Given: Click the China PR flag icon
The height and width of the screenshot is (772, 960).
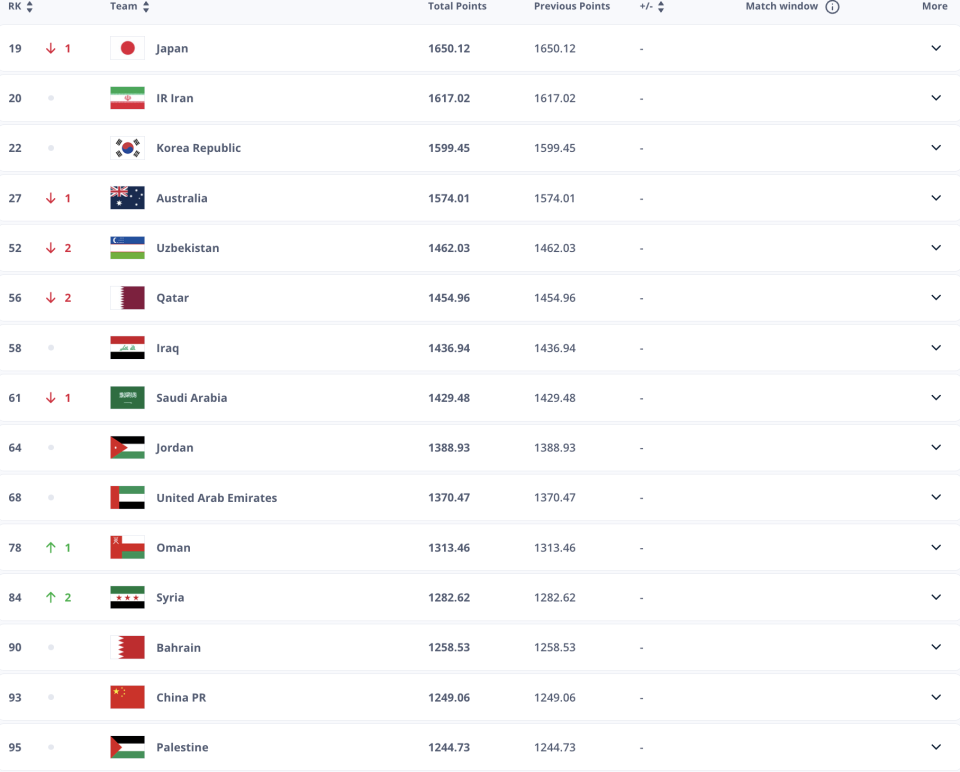Looking at the screenshot, I should tap(127, 698).
